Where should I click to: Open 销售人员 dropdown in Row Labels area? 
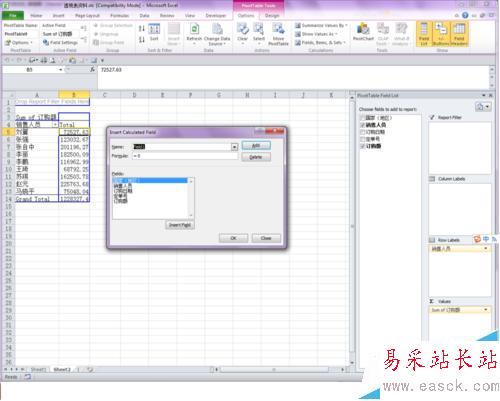[486, 249]
